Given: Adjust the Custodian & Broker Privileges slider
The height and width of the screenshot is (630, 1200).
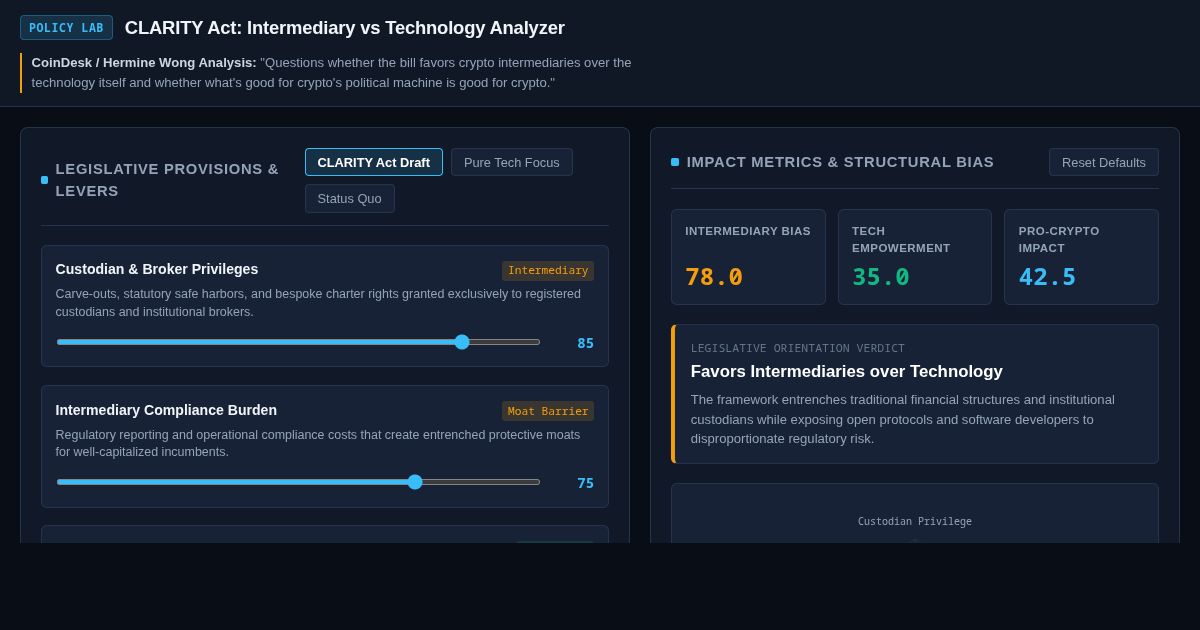Looking at the screenshot, I should (298, 342).
